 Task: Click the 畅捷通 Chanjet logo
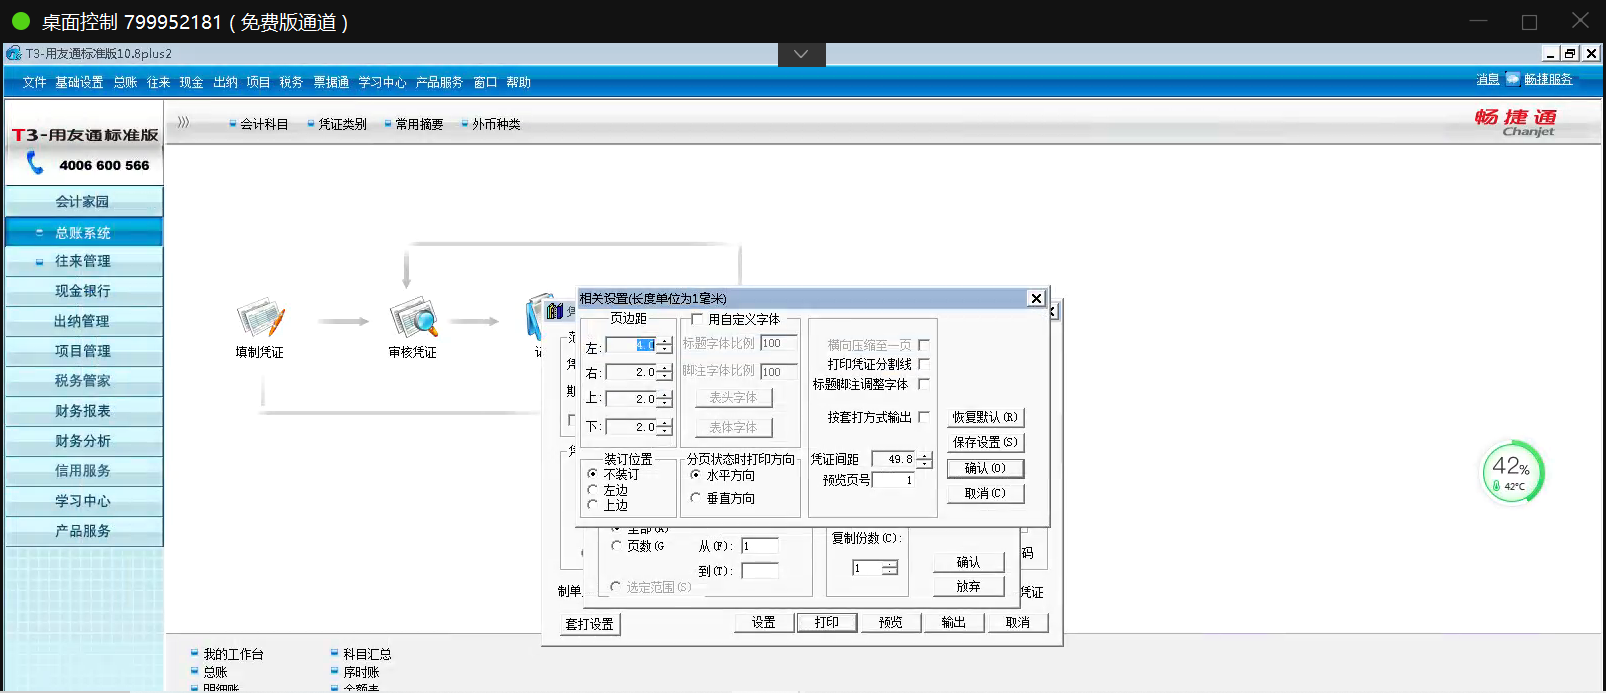(1516, 122)
